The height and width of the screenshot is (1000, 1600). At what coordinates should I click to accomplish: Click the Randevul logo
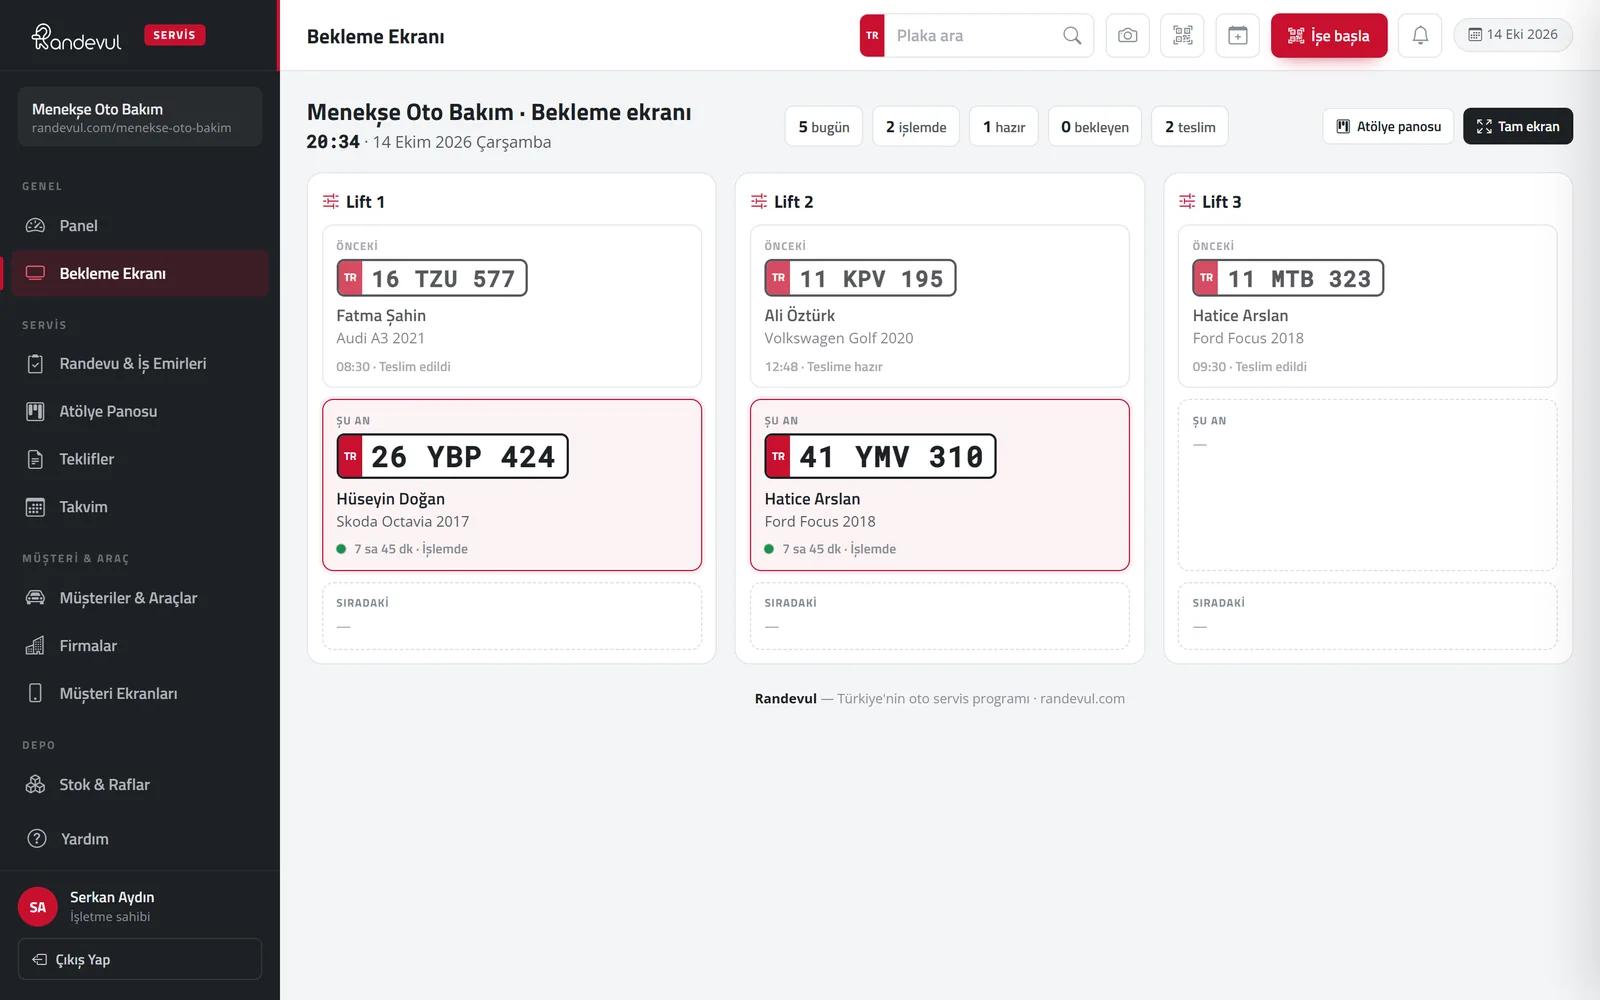[x=76, y=37]
